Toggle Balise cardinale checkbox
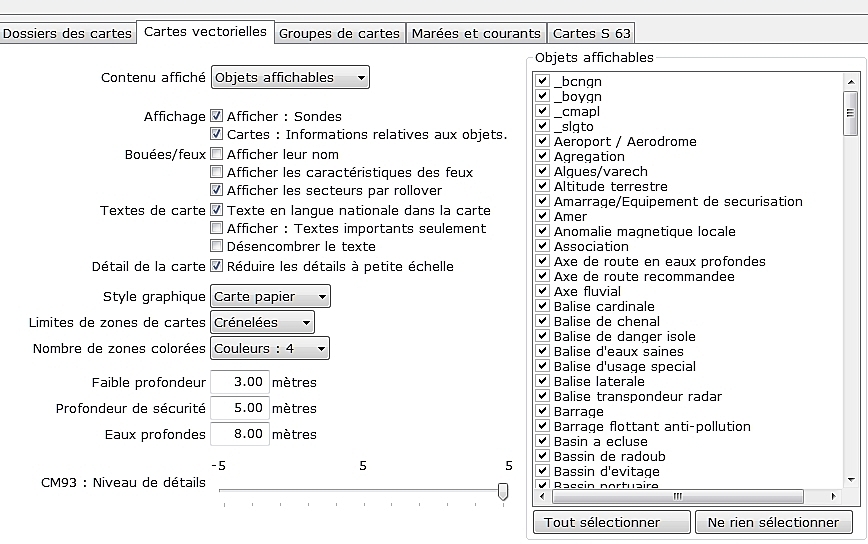Image resolution: width=868 pixels, height=544 pixels. point(542,305)
